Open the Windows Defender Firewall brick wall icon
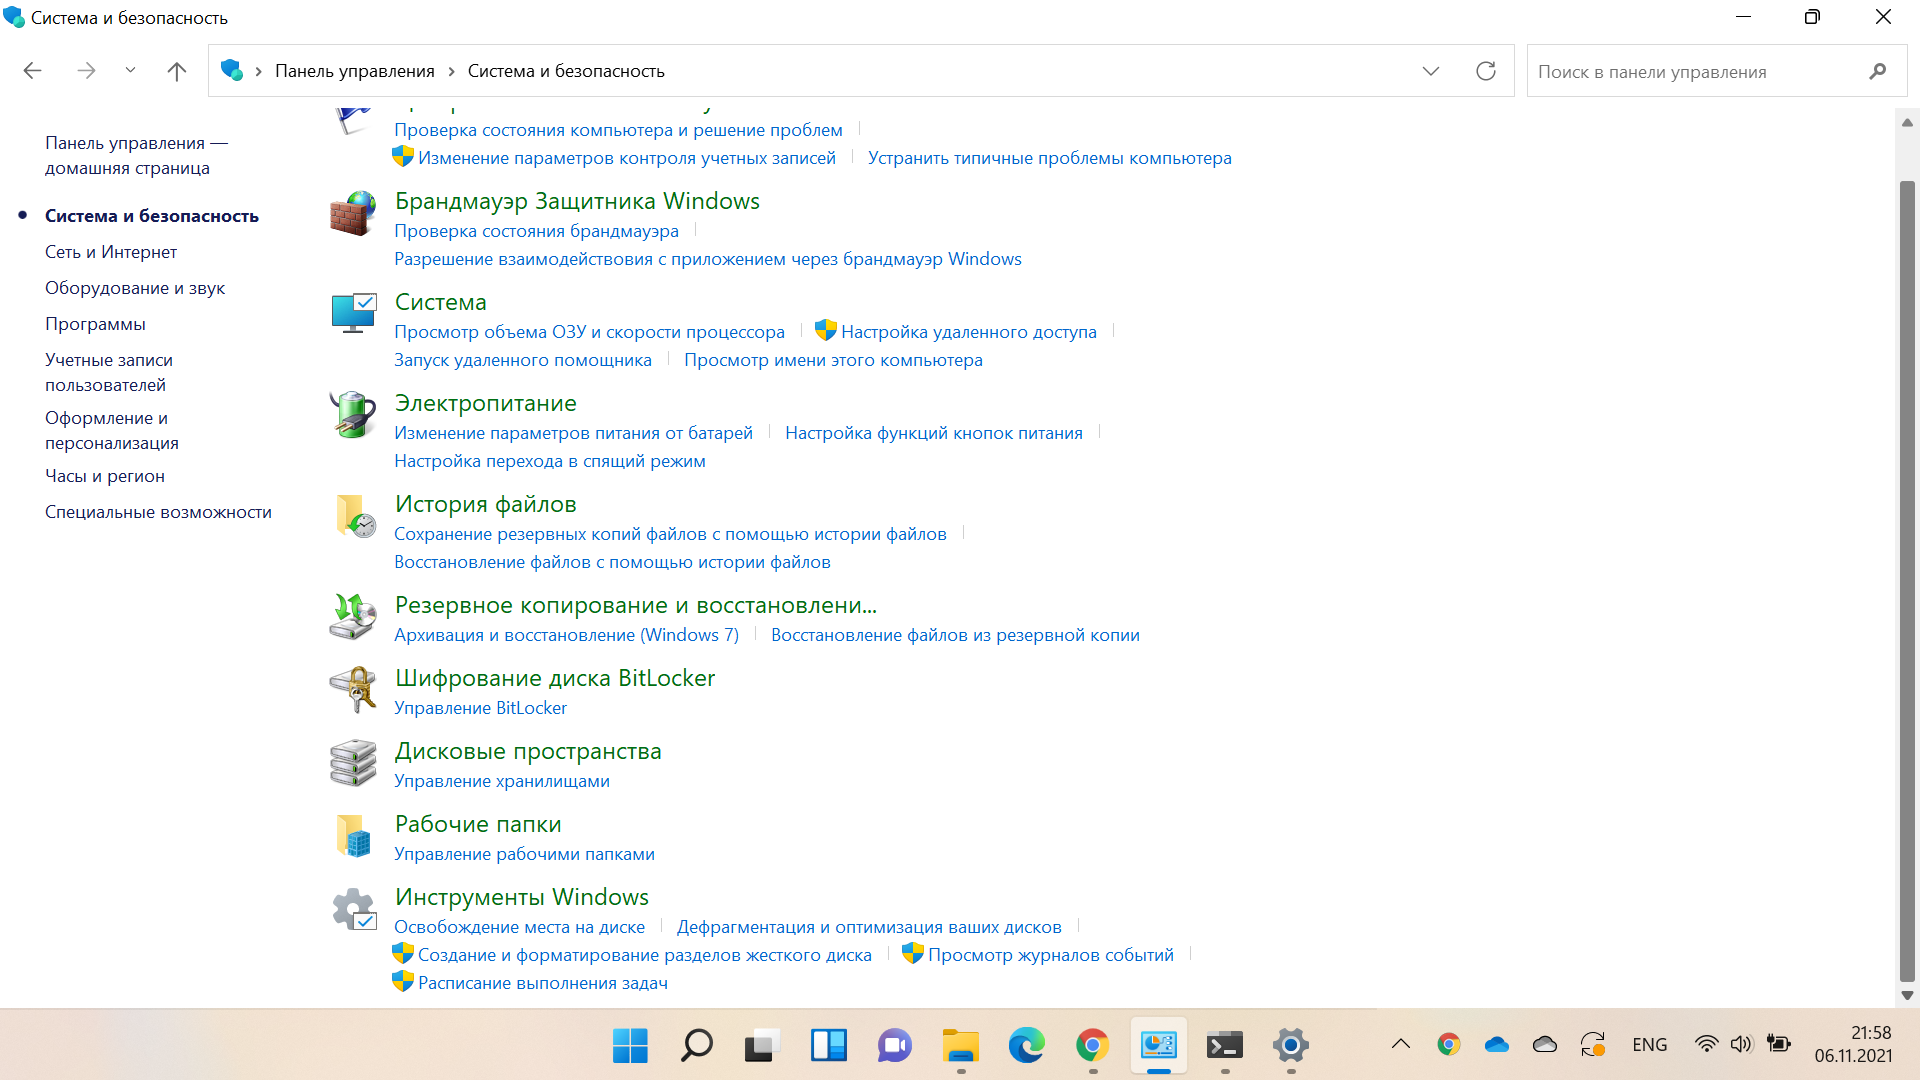Screen dimensions: 1920x1080 tap(353, 213)
